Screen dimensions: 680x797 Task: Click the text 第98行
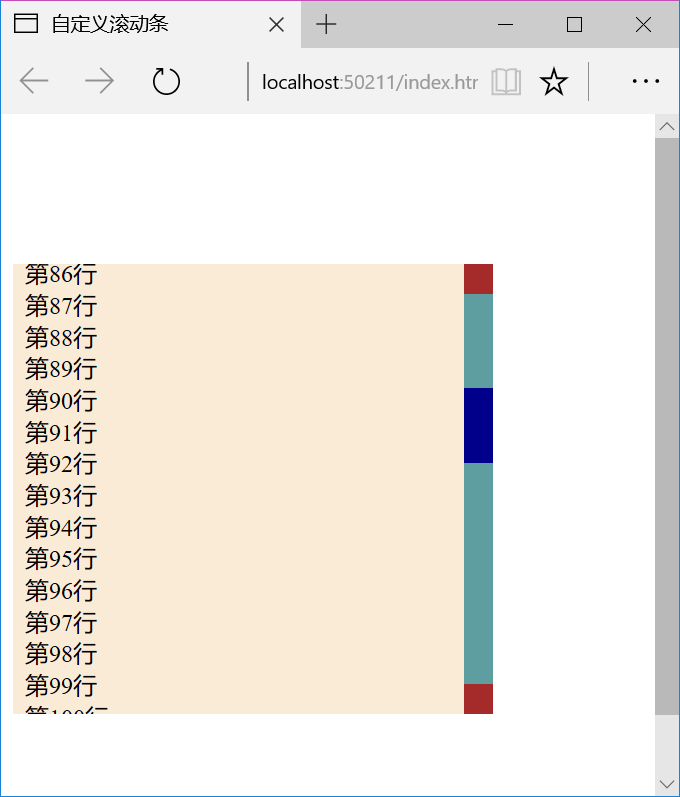(x=61, y=654)
